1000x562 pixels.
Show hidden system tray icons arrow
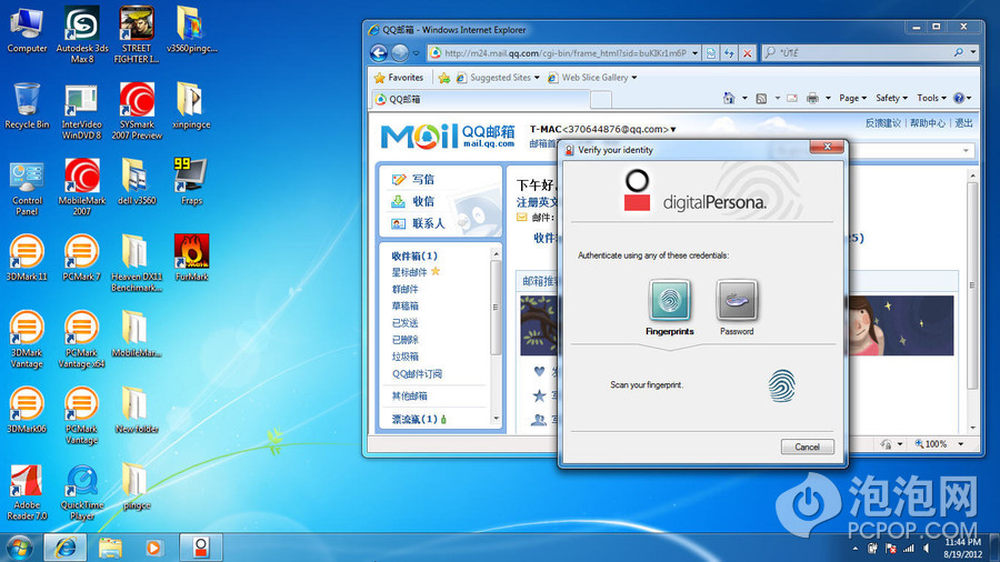[855, 548]
